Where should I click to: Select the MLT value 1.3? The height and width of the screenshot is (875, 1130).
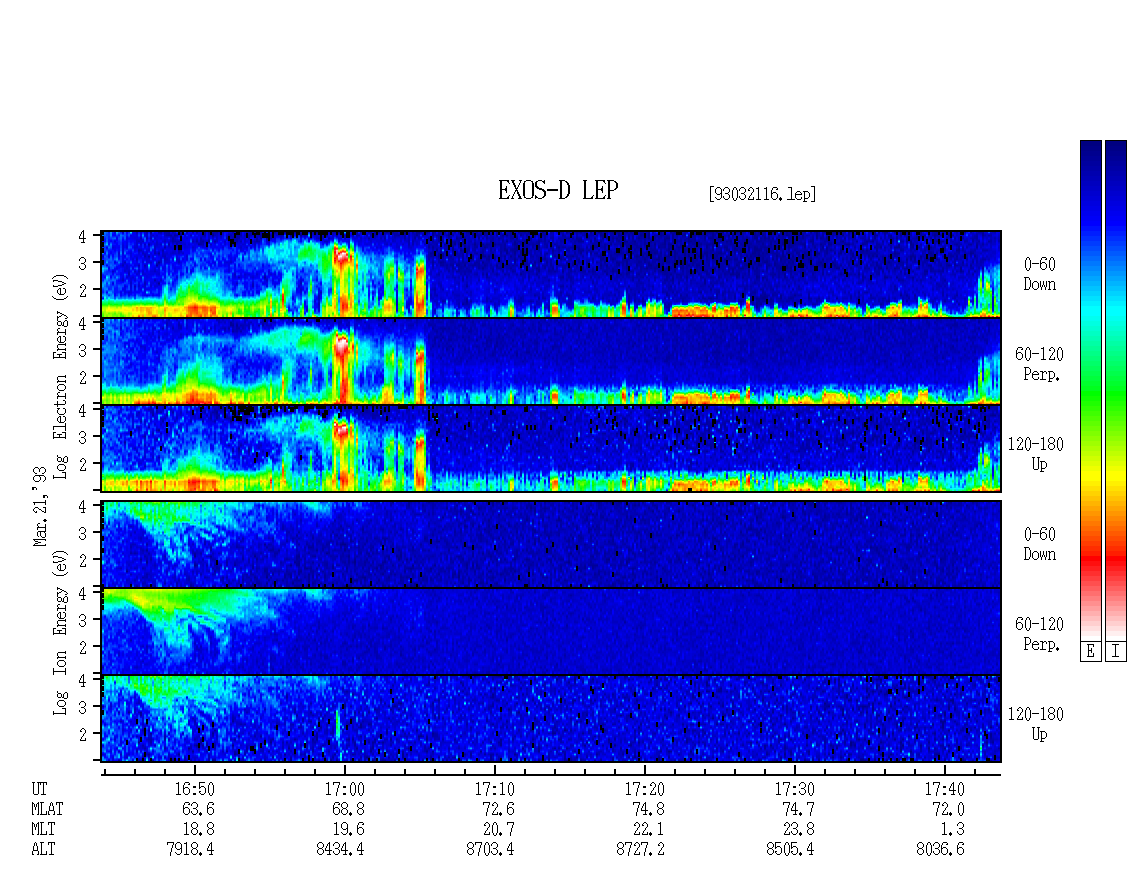[952, 829]
